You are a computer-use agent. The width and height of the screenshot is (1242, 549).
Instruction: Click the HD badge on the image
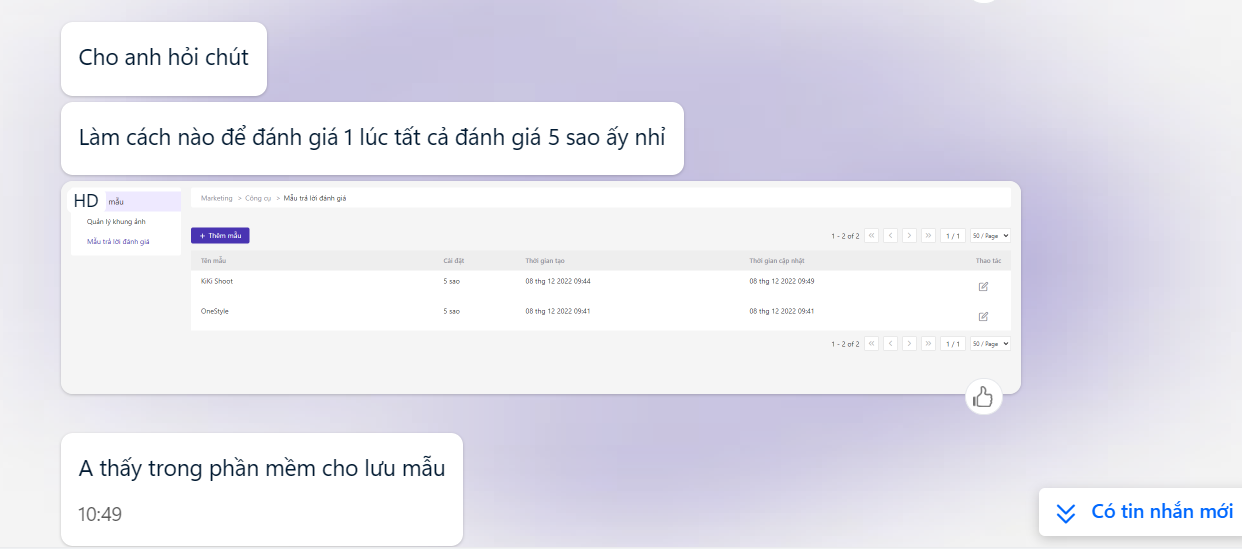86,200
